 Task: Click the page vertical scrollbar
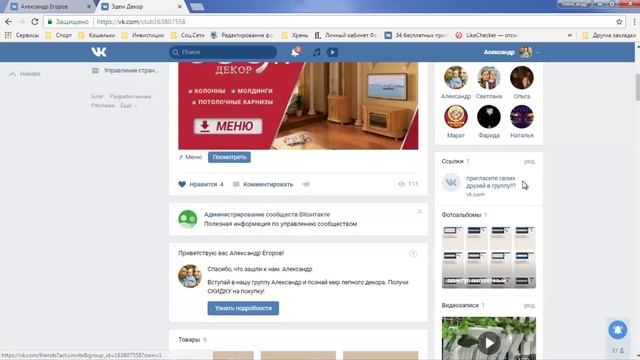[x=638, y=87]
